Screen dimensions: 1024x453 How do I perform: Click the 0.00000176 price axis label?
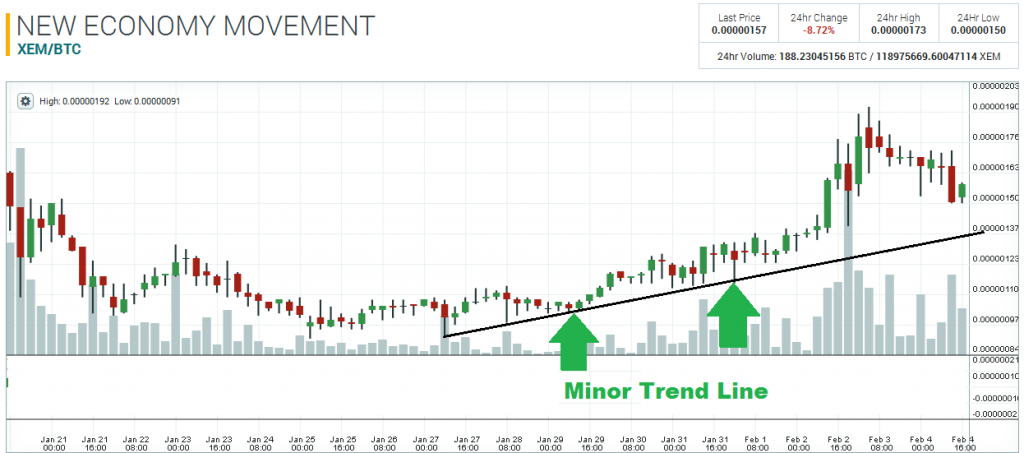pos(997,137)
